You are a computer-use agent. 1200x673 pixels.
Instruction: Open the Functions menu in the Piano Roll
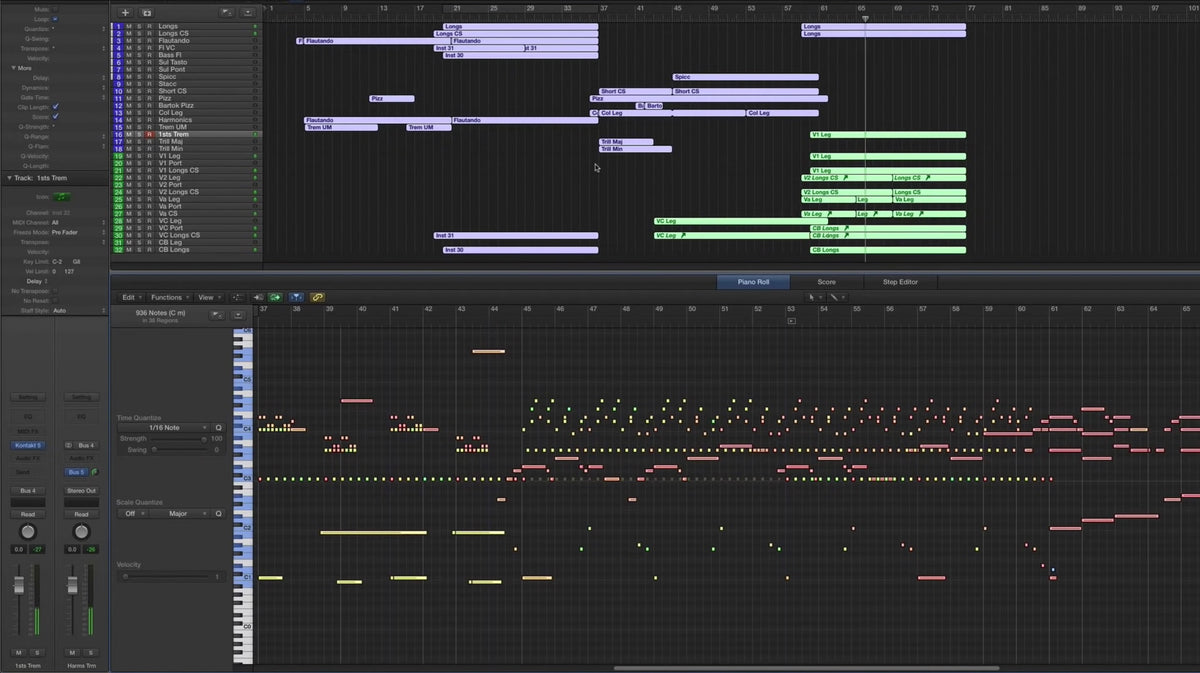pos(168,296)
